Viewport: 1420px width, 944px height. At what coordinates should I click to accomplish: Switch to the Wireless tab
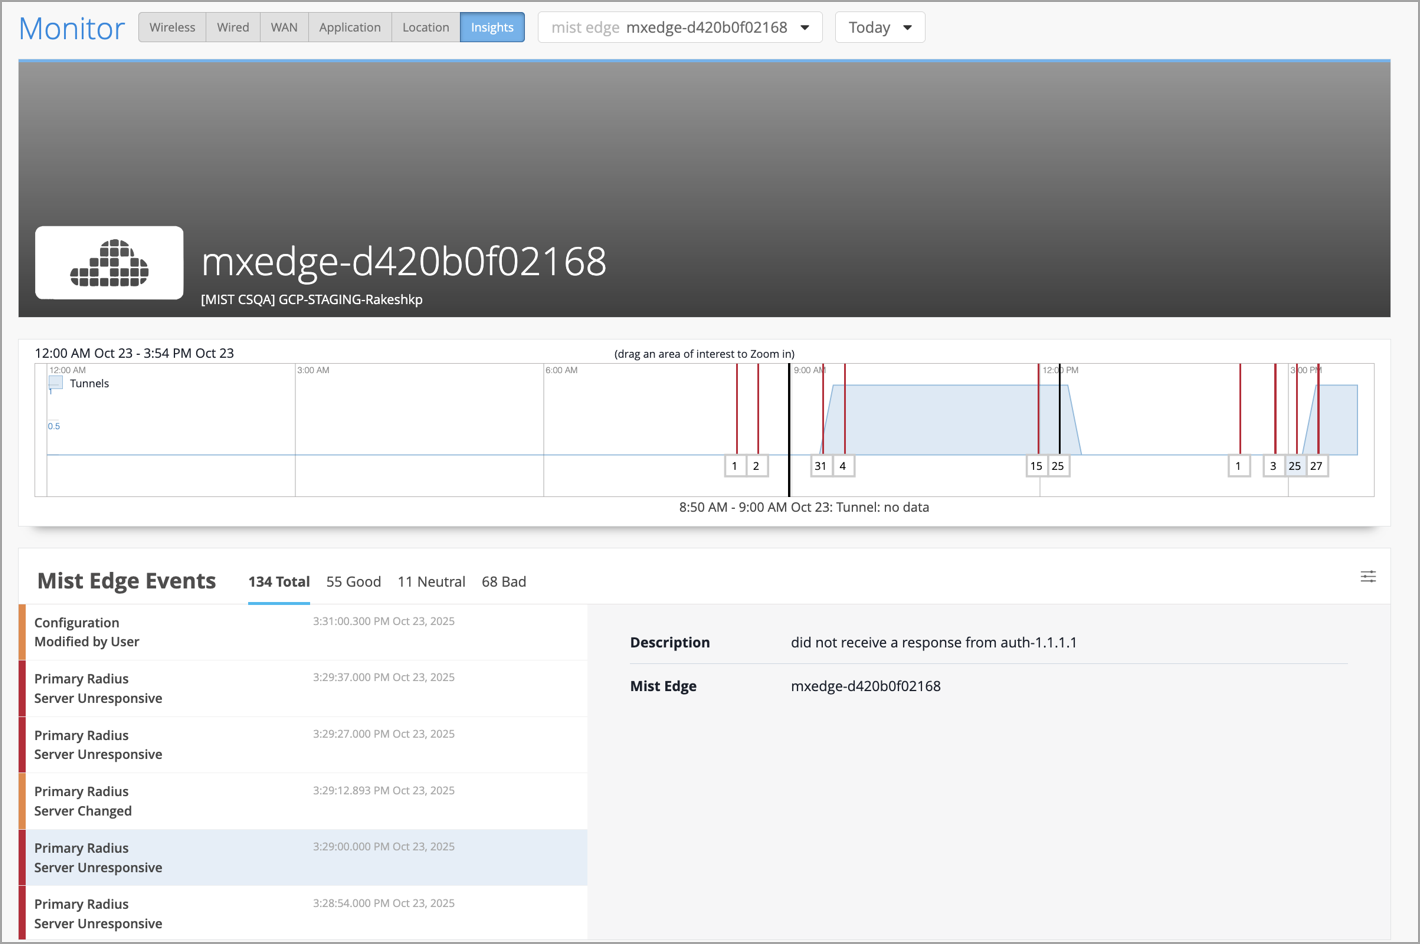tap(172, 28)
